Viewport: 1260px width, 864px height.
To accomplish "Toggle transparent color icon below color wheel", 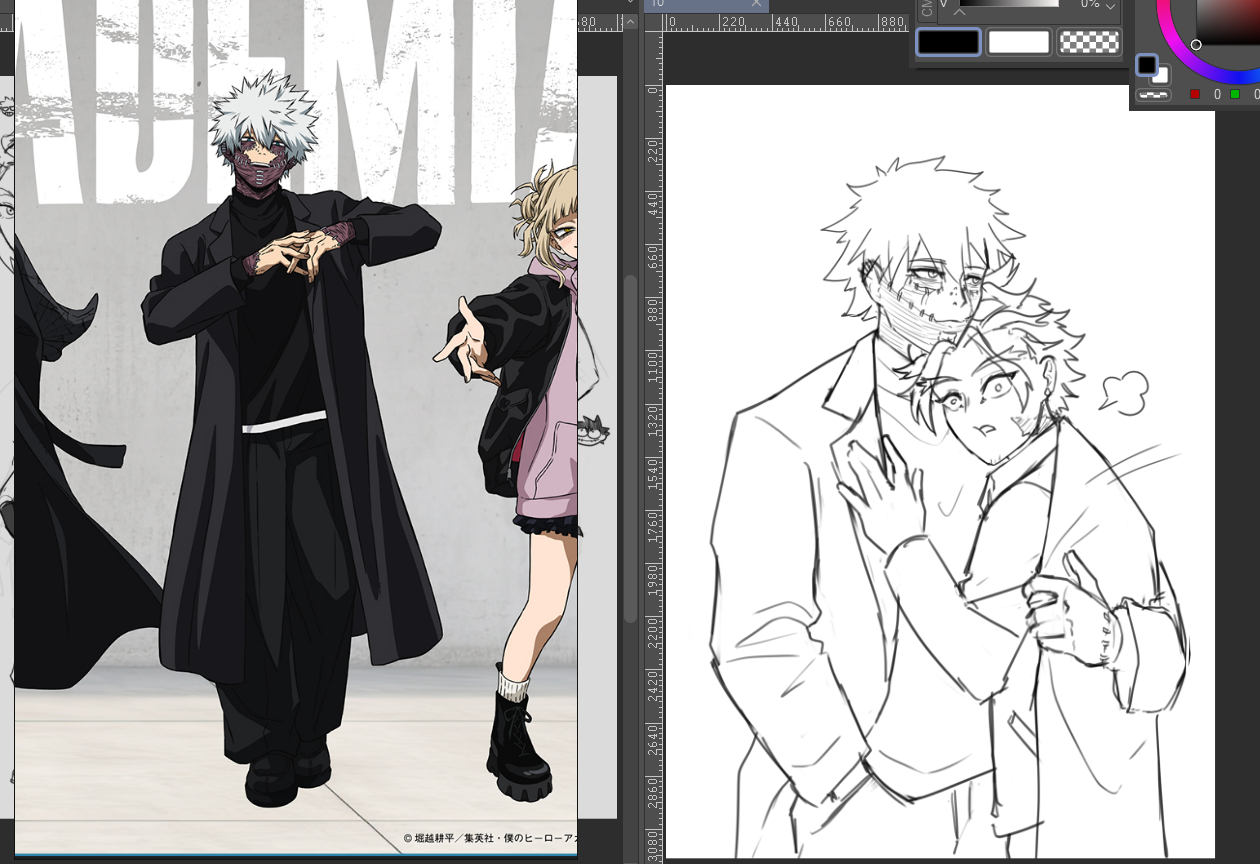I will point(1155,95).
